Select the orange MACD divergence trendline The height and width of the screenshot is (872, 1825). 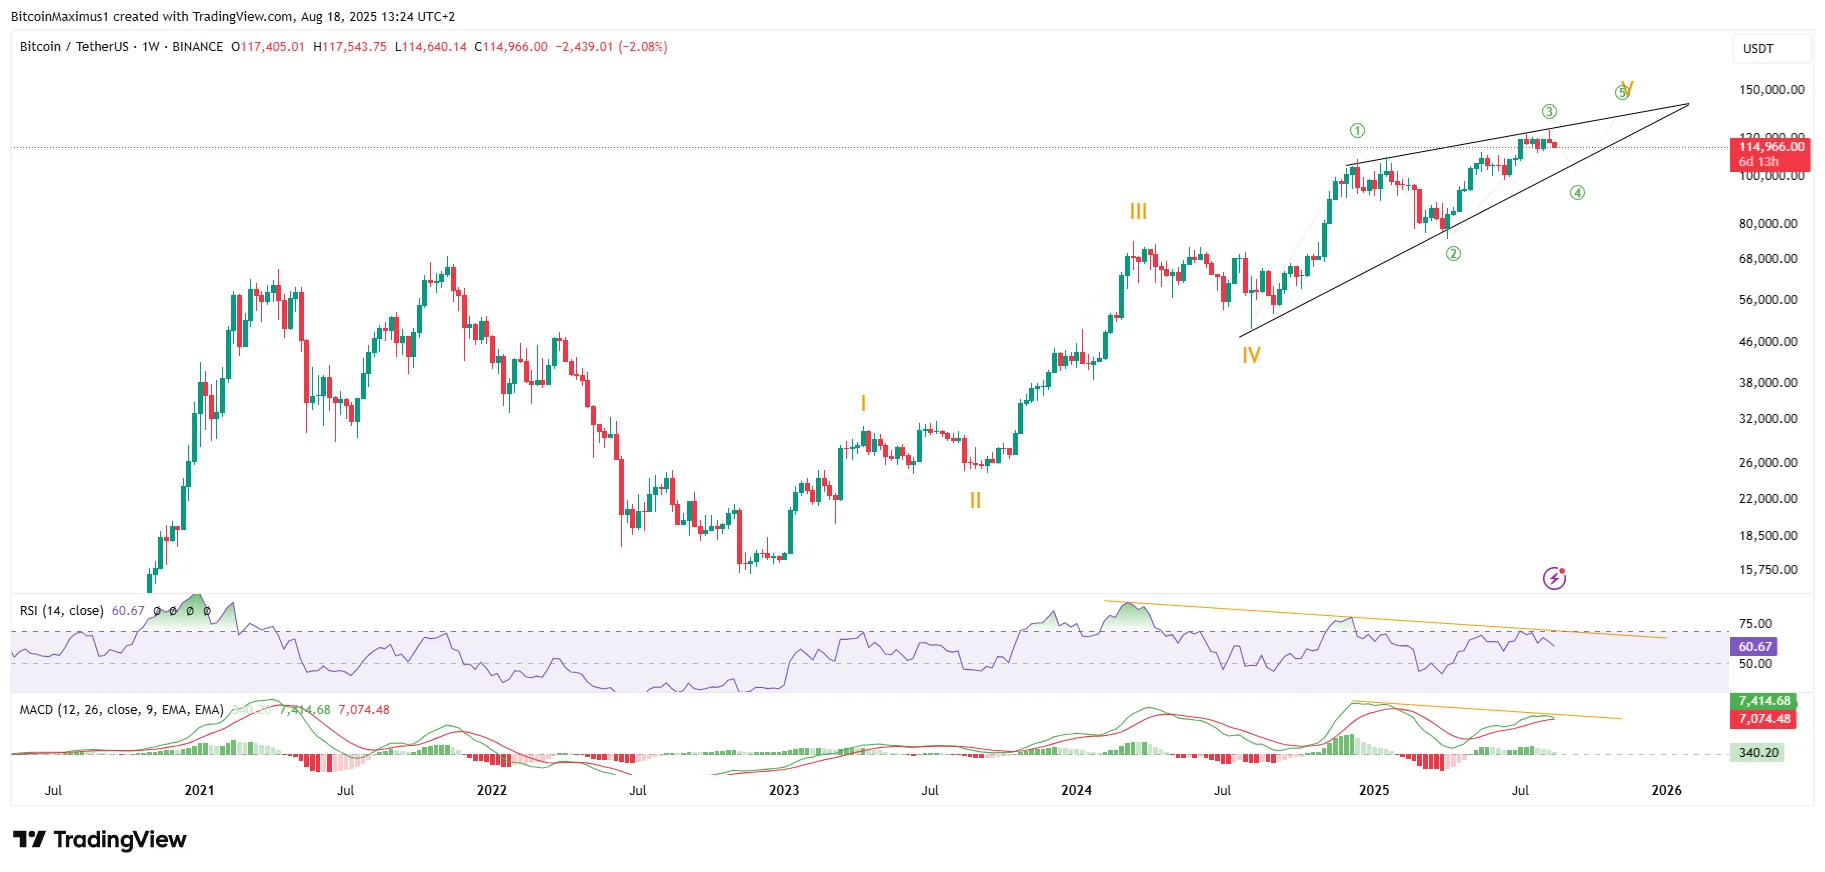[x=1486, y=710]
